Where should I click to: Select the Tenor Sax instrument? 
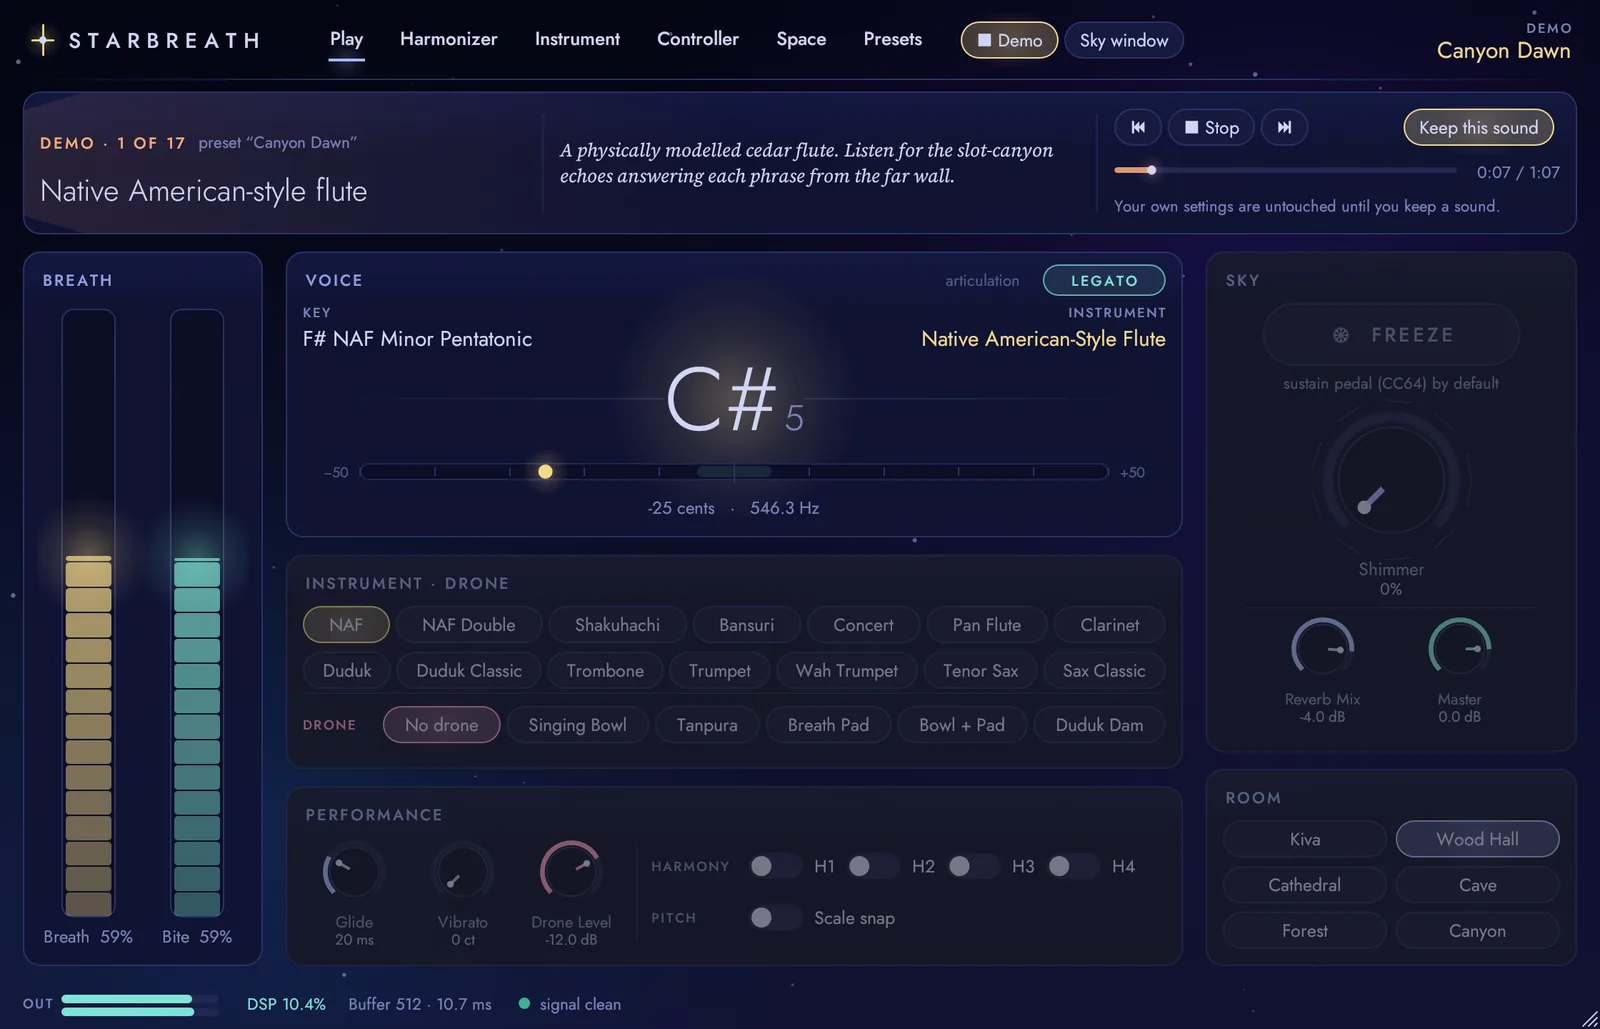point(980,671)
